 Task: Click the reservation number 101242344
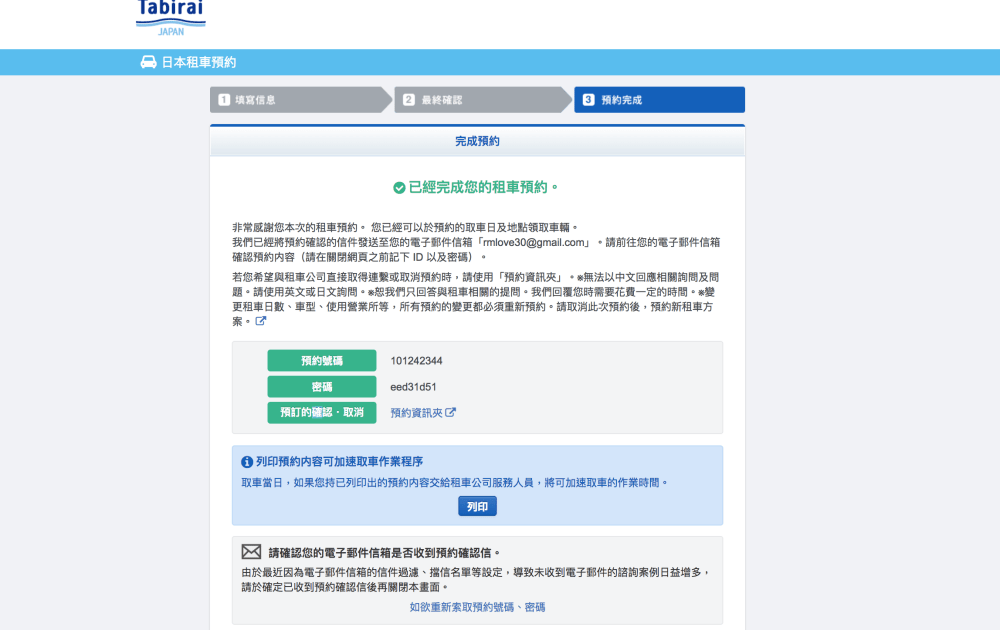[x=417, y=361]
